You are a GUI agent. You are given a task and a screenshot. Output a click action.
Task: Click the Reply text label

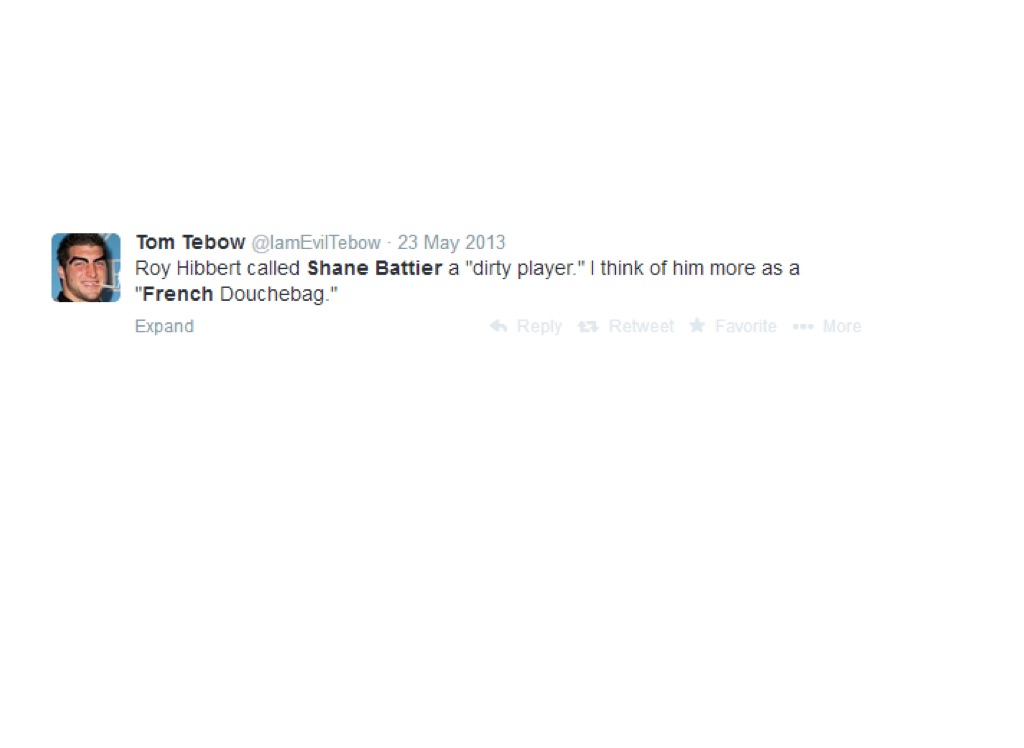[x=539, y=326]
